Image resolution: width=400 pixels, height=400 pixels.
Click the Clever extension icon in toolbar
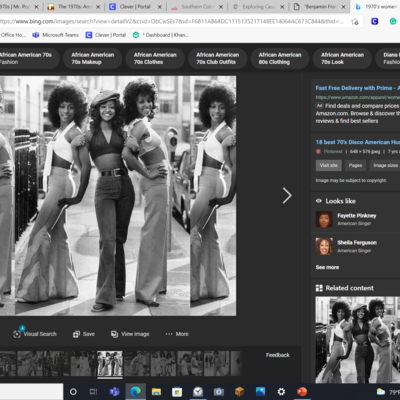click(x=375, y=22)
